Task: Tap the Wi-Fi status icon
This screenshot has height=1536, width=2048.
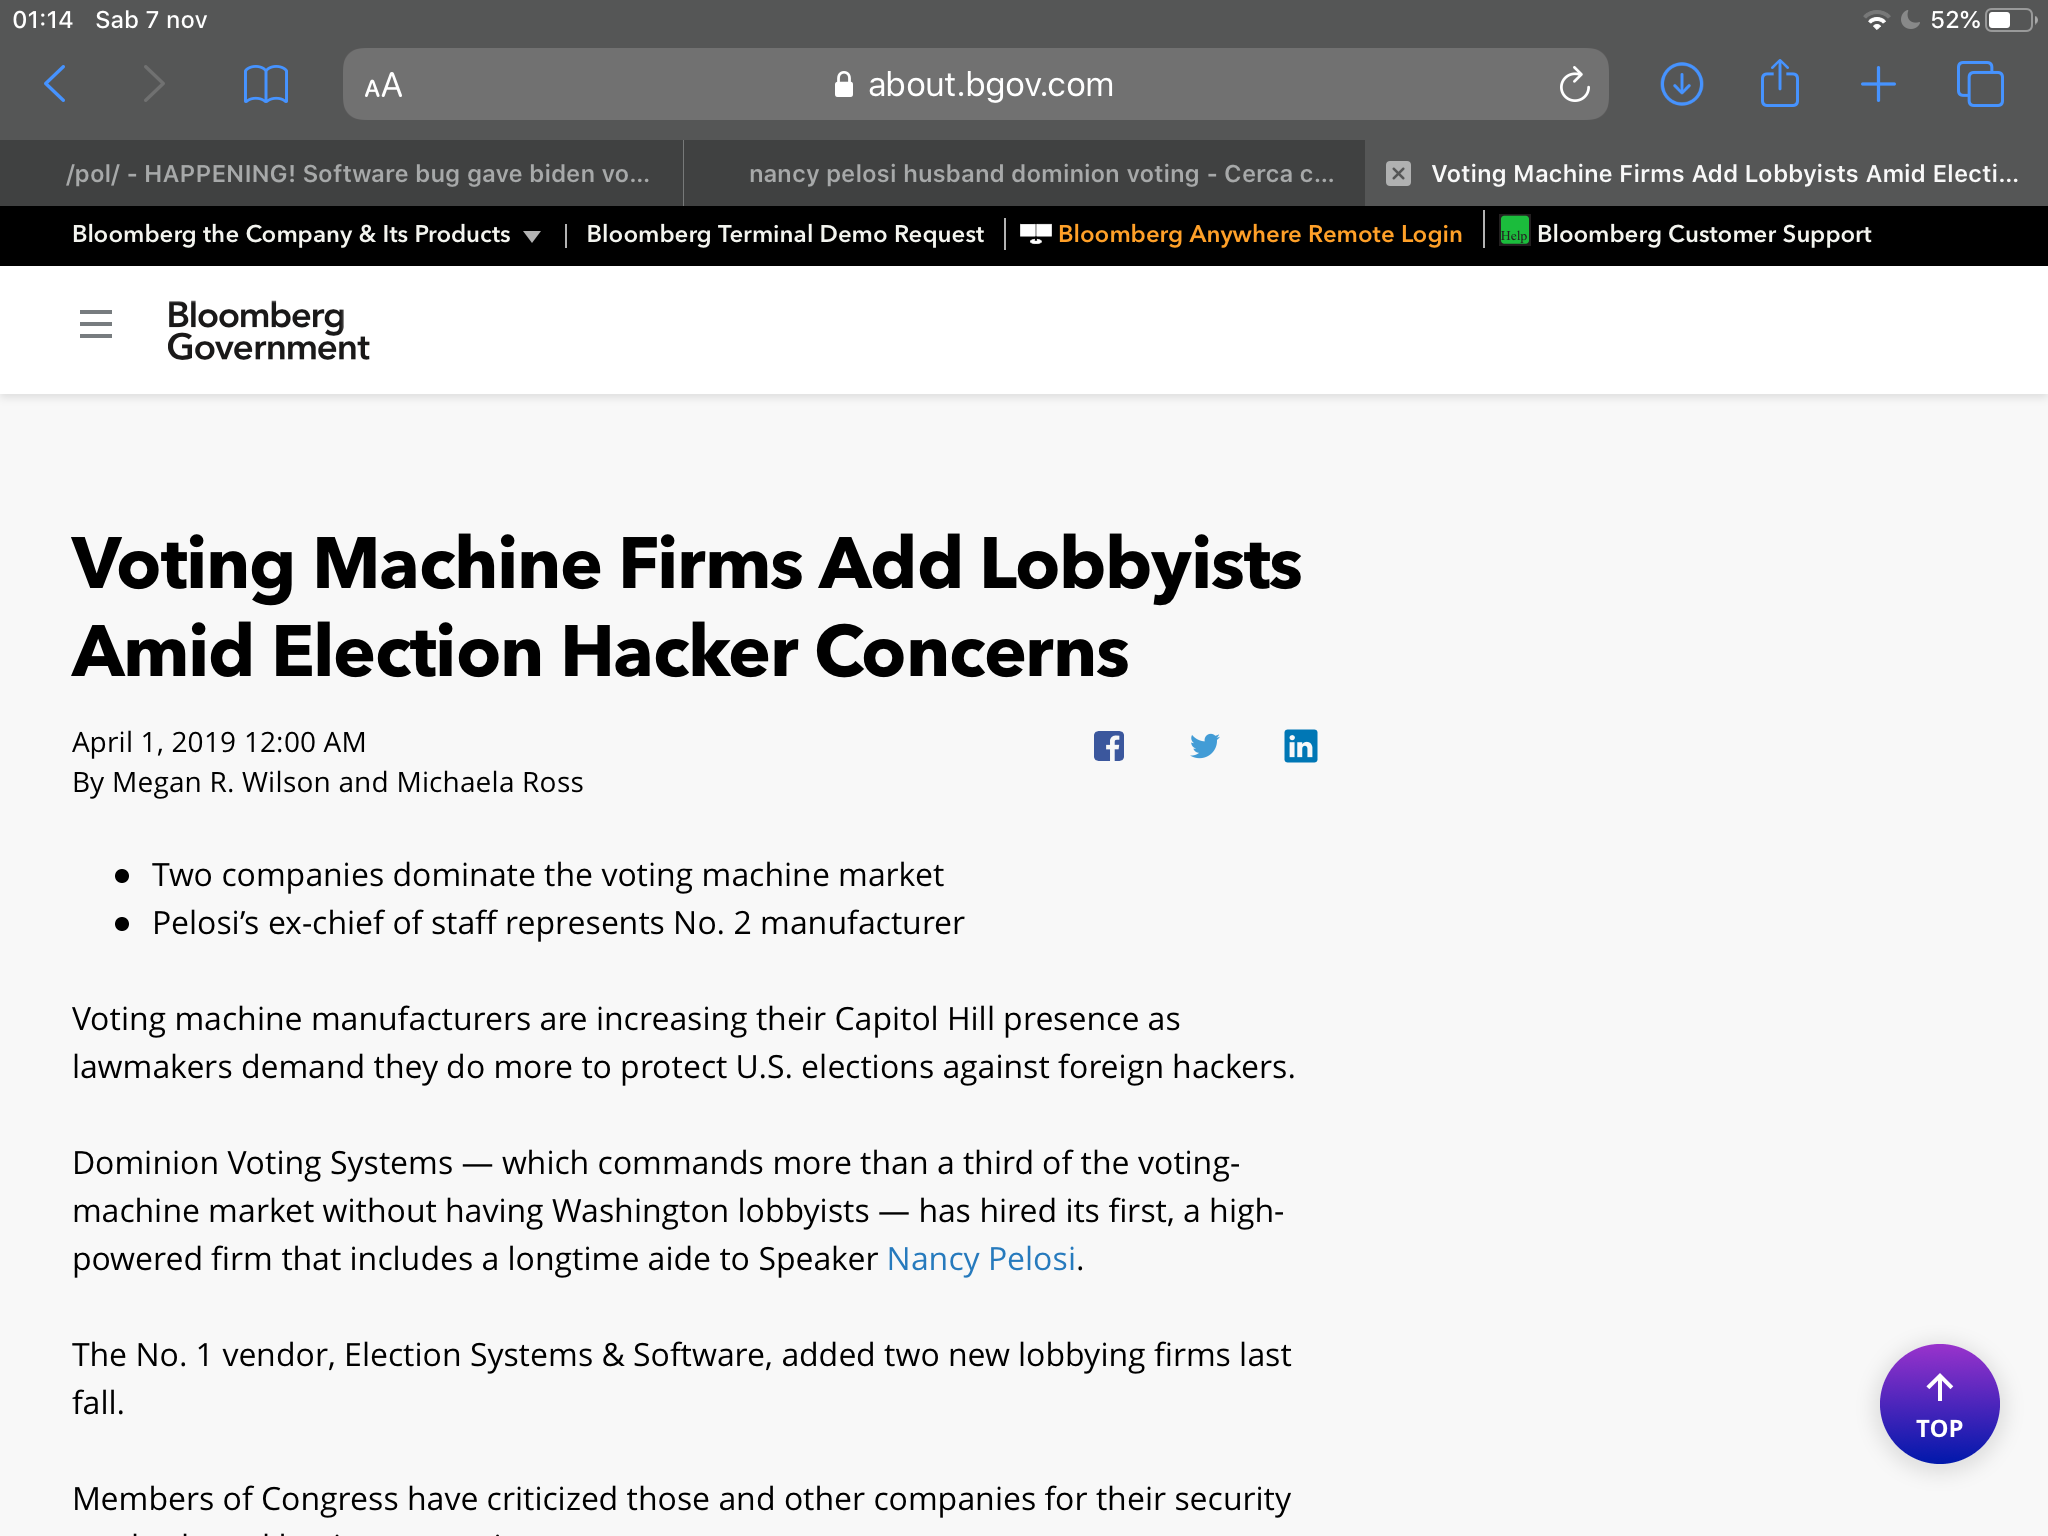Action: [1876, 20]
